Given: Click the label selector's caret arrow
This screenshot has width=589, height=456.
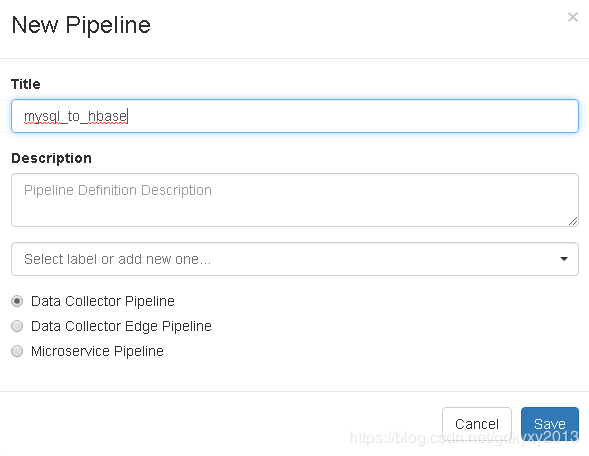Looking at the screenshot, I should [x=563, y=259].
